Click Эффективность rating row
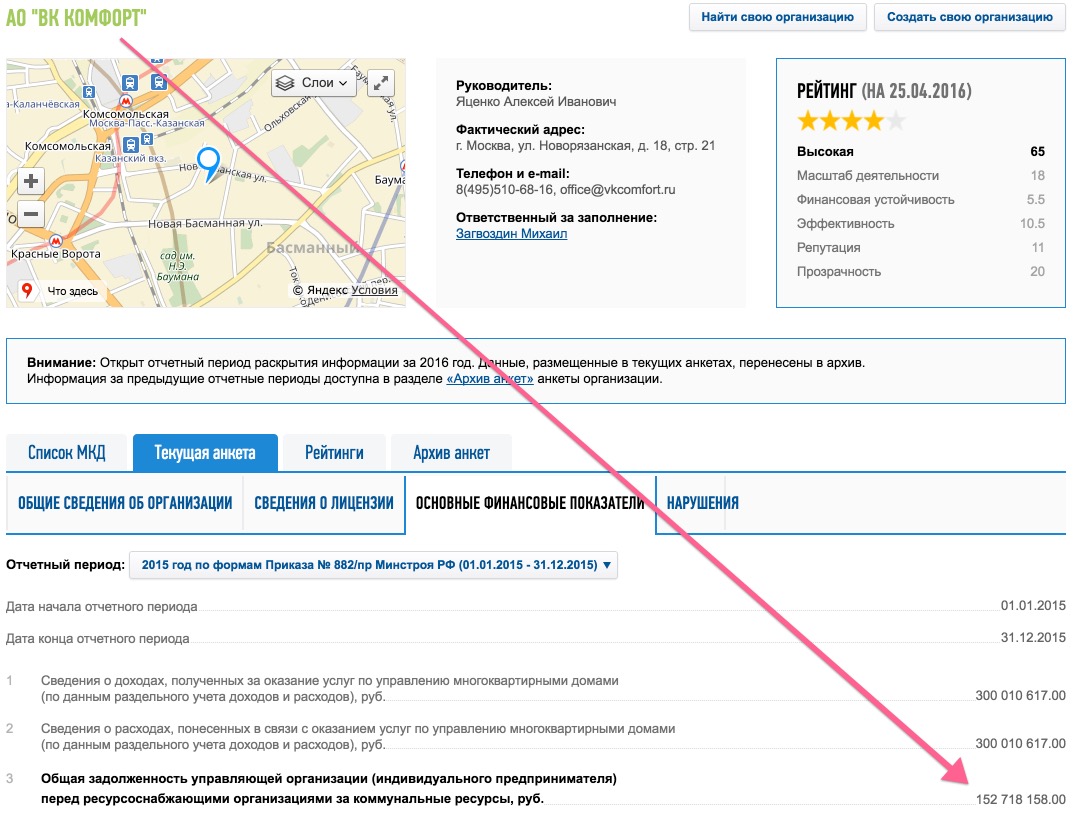The width and height of the screenshot is (1077, 821). [x=920, y=223]
